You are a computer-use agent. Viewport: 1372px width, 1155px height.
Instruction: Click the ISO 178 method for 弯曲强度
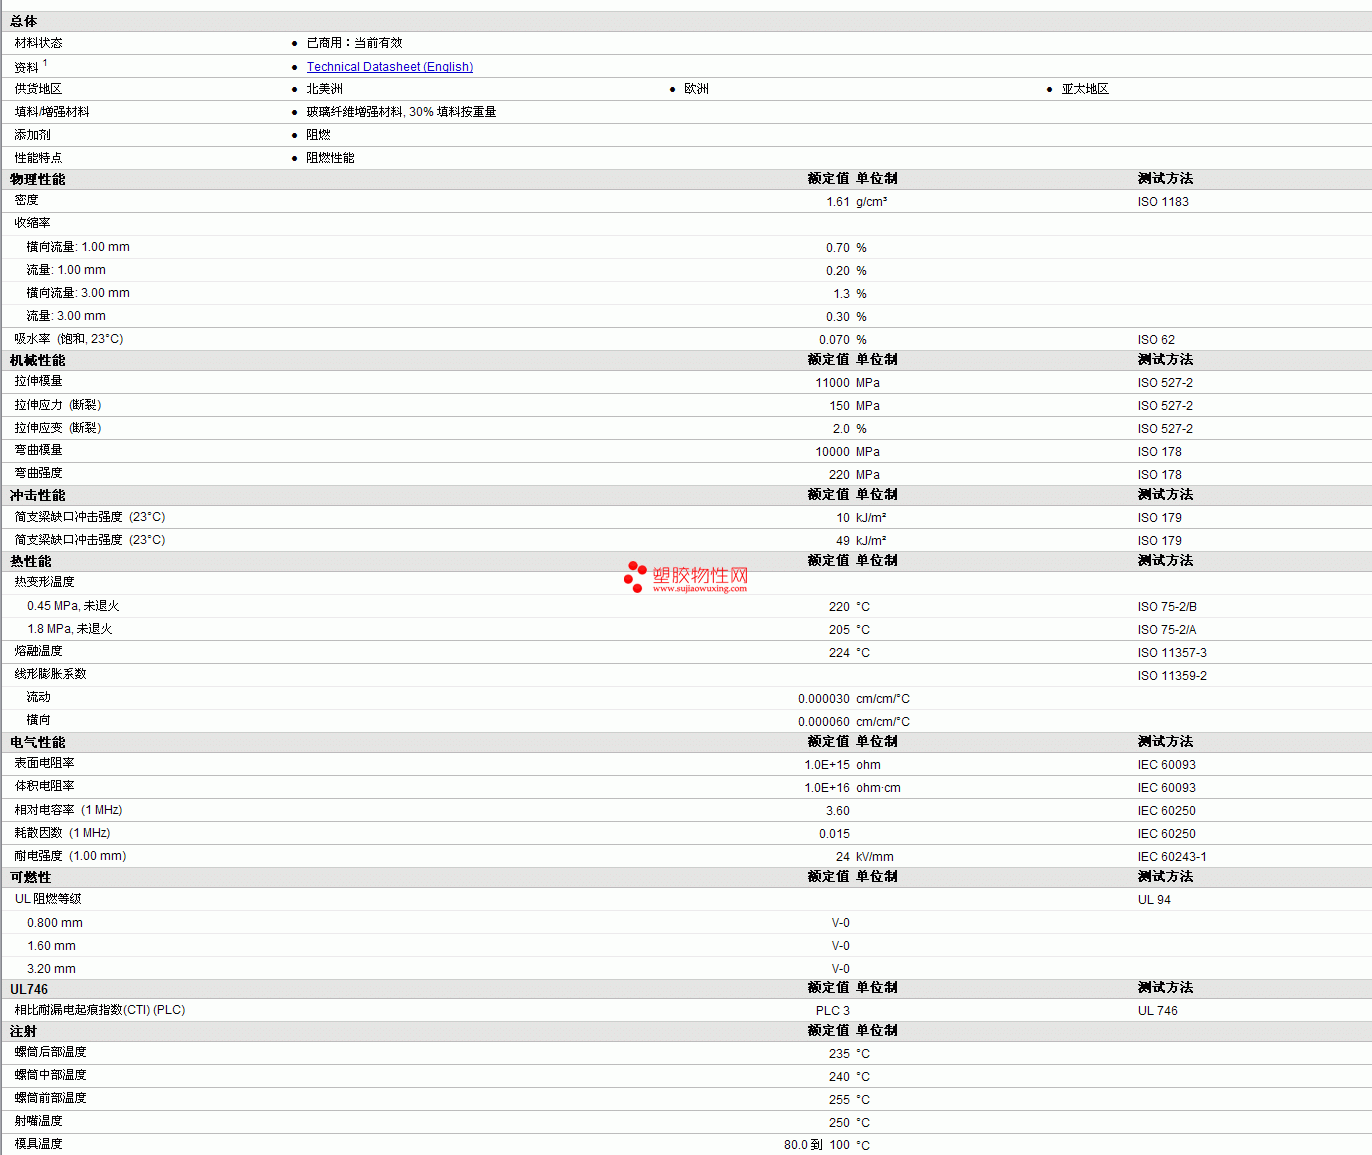pos(1159,475)
